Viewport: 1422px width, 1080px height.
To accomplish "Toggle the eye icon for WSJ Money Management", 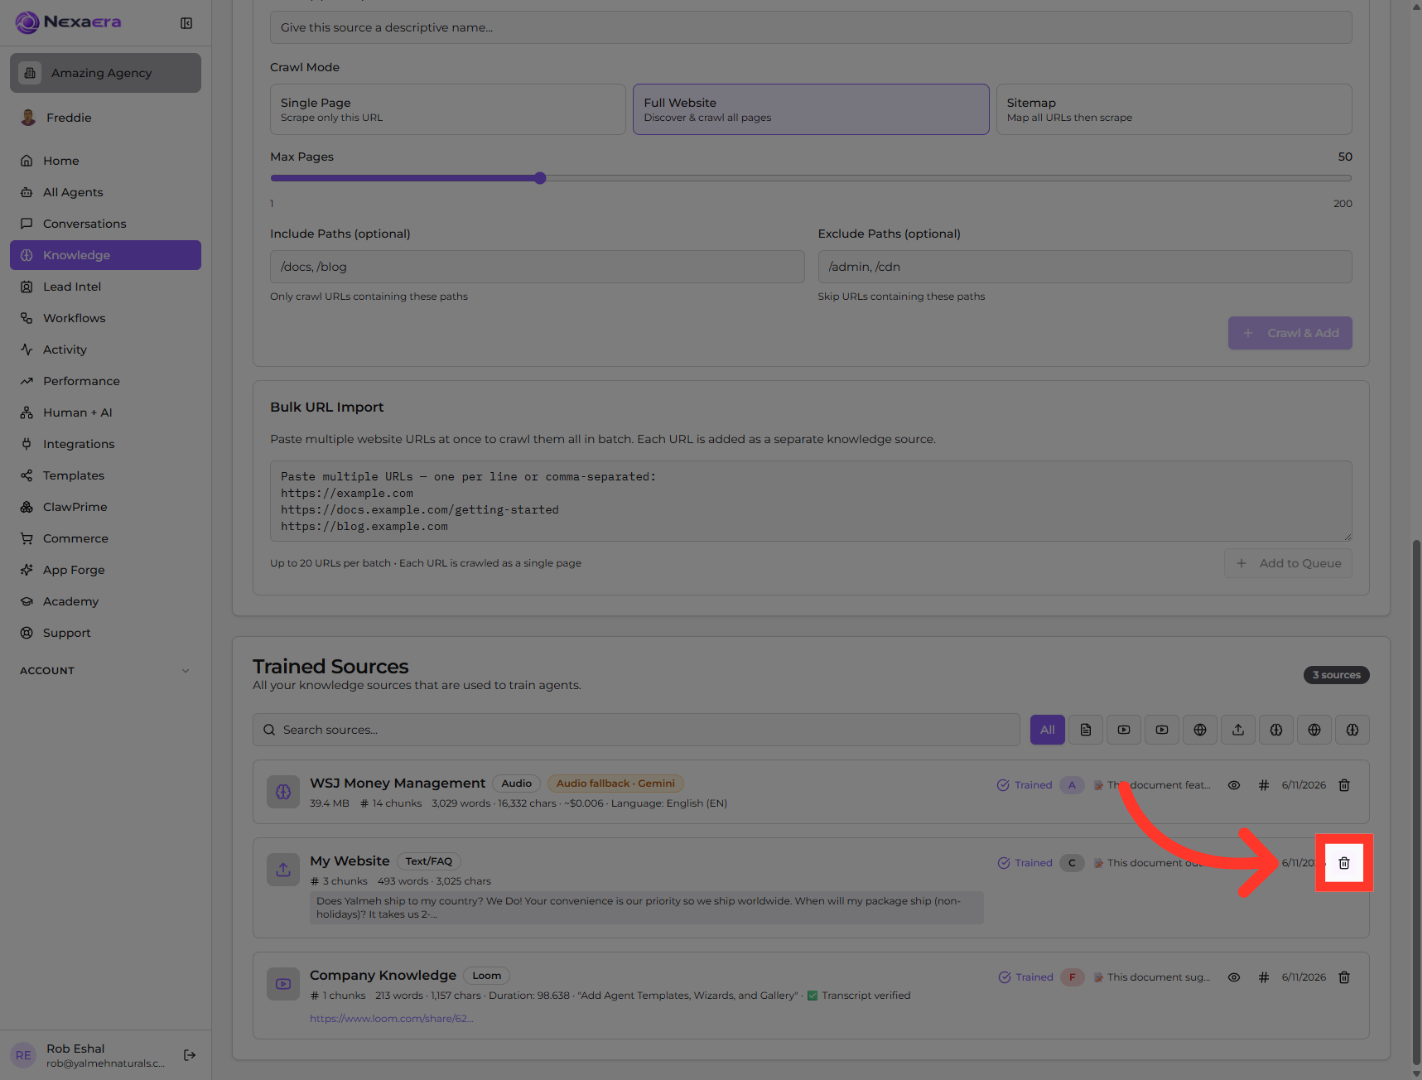I will coord(1234,785).
